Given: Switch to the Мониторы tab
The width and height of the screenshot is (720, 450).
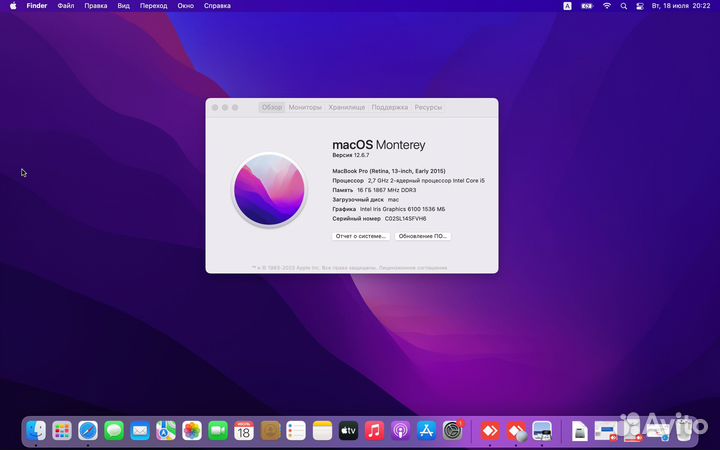Looking at the screenshot, I should 305,107.
